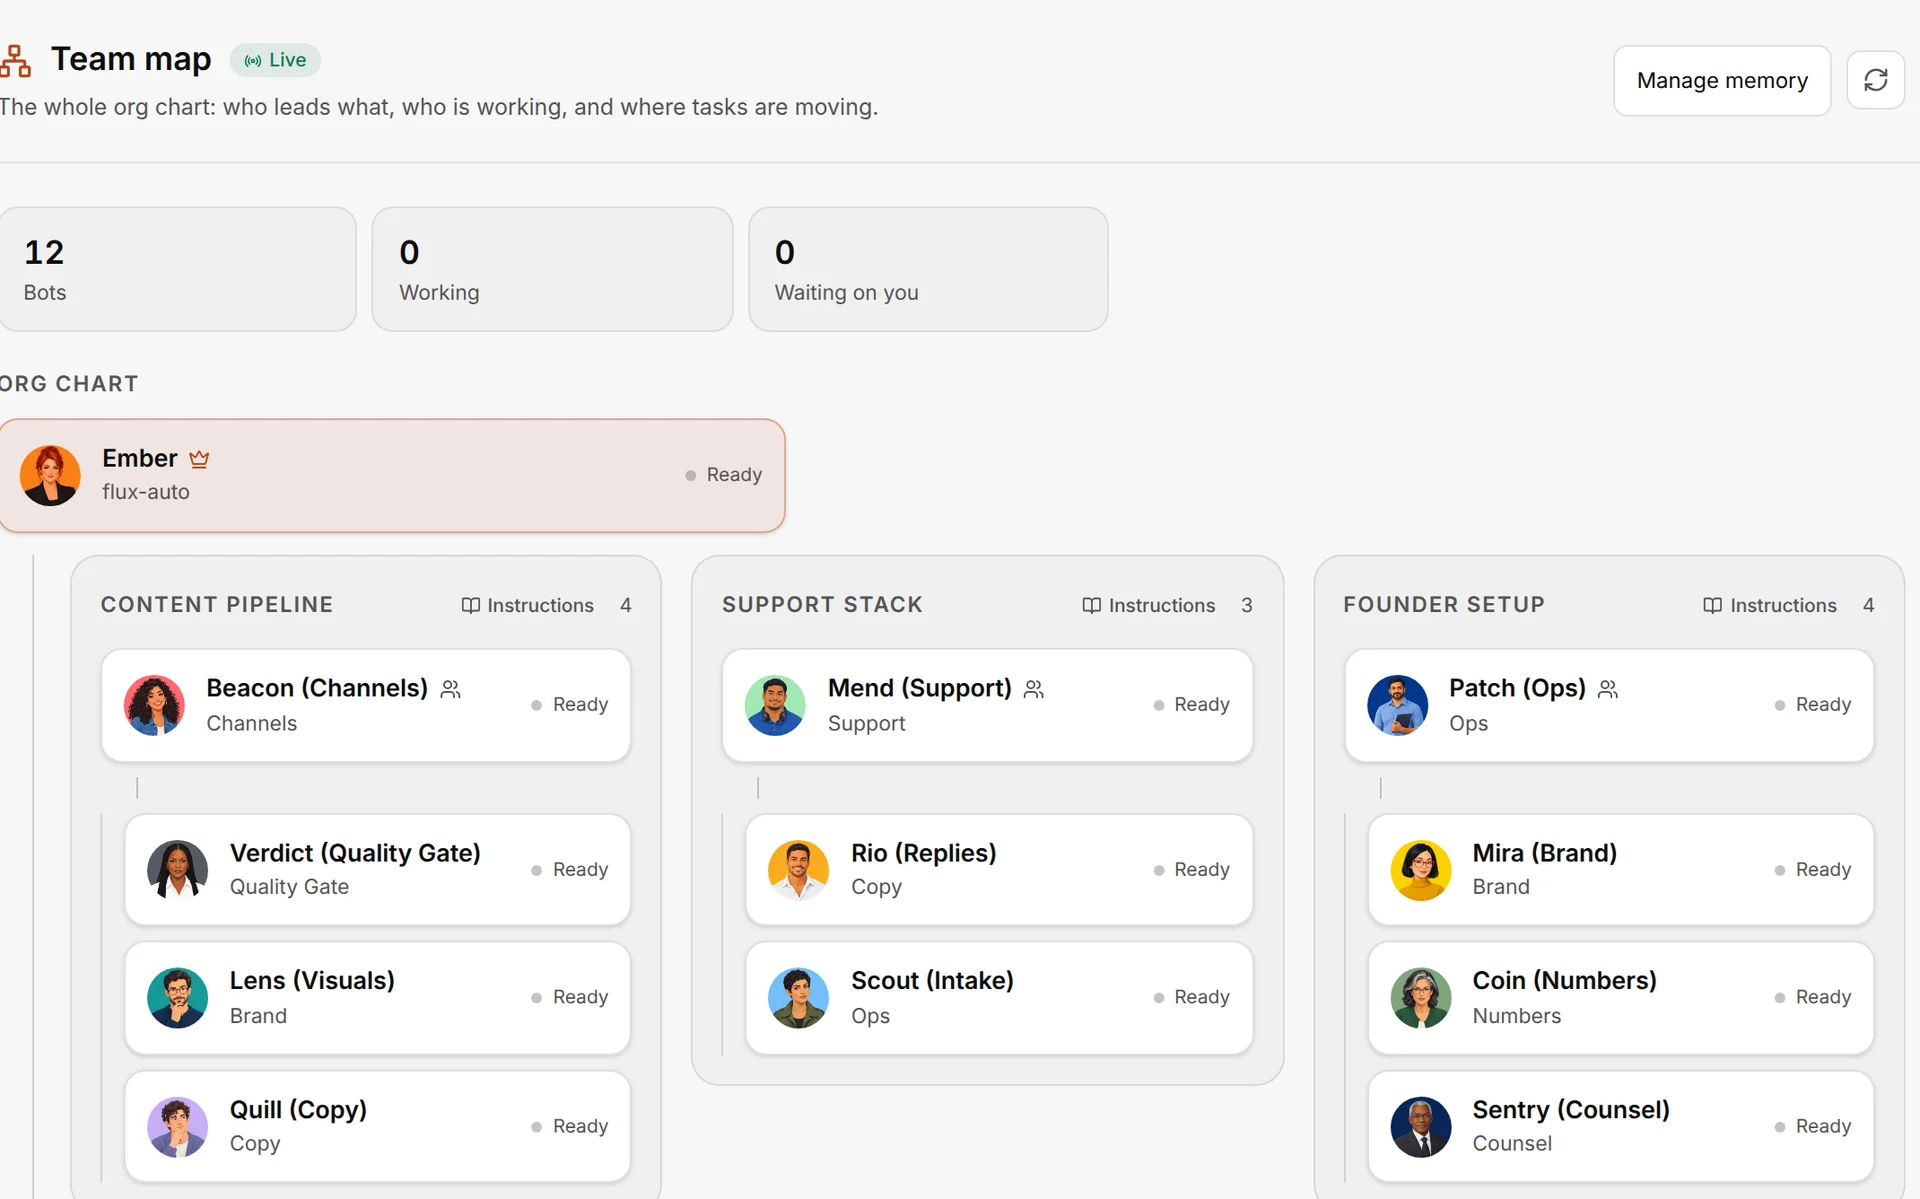
Task: Click Rio (Replies) avatar
Action: pyautogui.click(x=798, y=870)
